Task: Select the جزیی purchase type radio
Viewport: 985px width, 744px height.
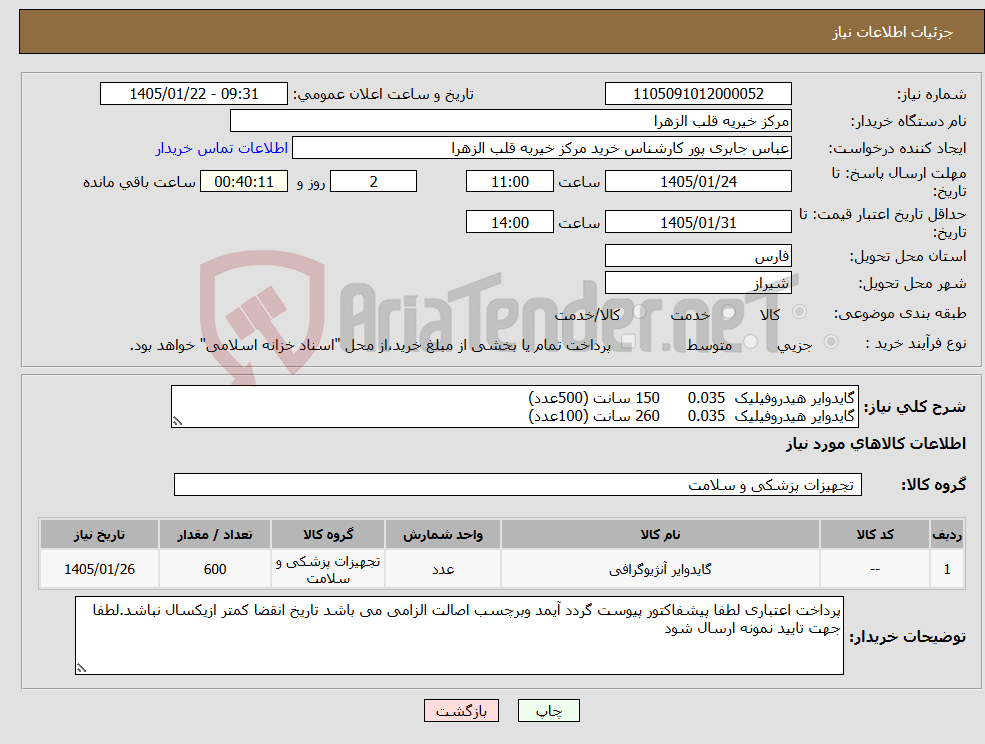Action: pyautogui.click(x=831, y=342)
